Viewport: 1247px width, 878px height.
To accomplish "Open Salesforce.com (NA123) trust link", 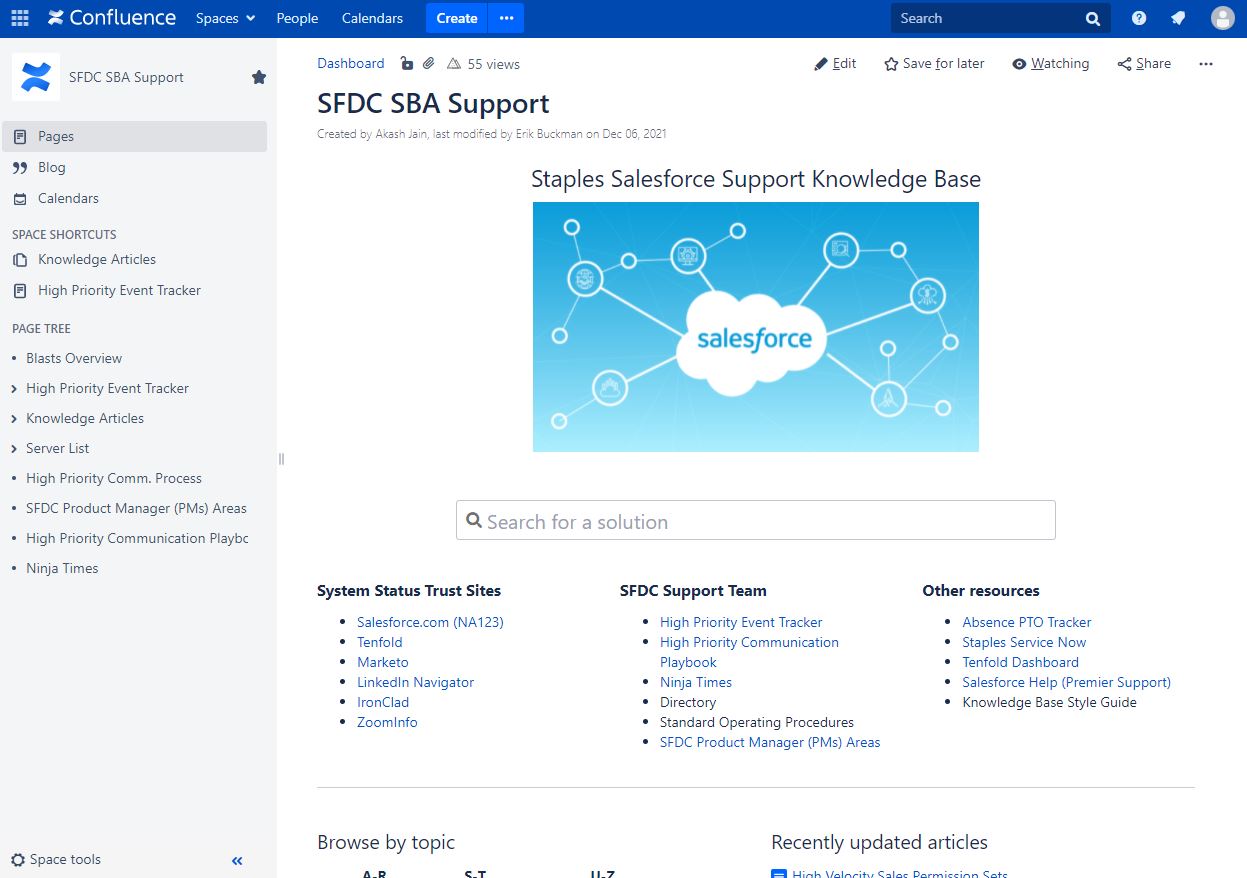I will click(x=430, y=622).
